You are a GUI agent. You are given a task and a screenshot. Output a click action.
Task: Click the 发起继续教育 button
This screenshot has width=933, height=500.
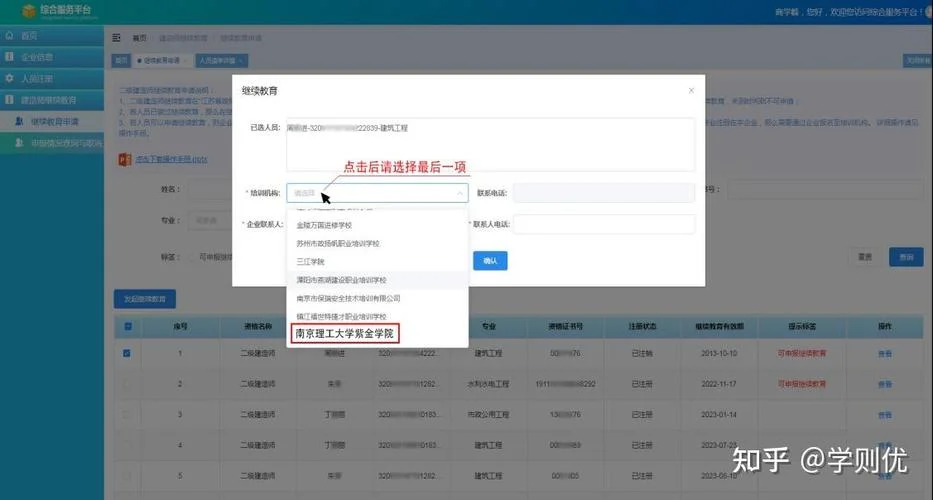(145, 299)
